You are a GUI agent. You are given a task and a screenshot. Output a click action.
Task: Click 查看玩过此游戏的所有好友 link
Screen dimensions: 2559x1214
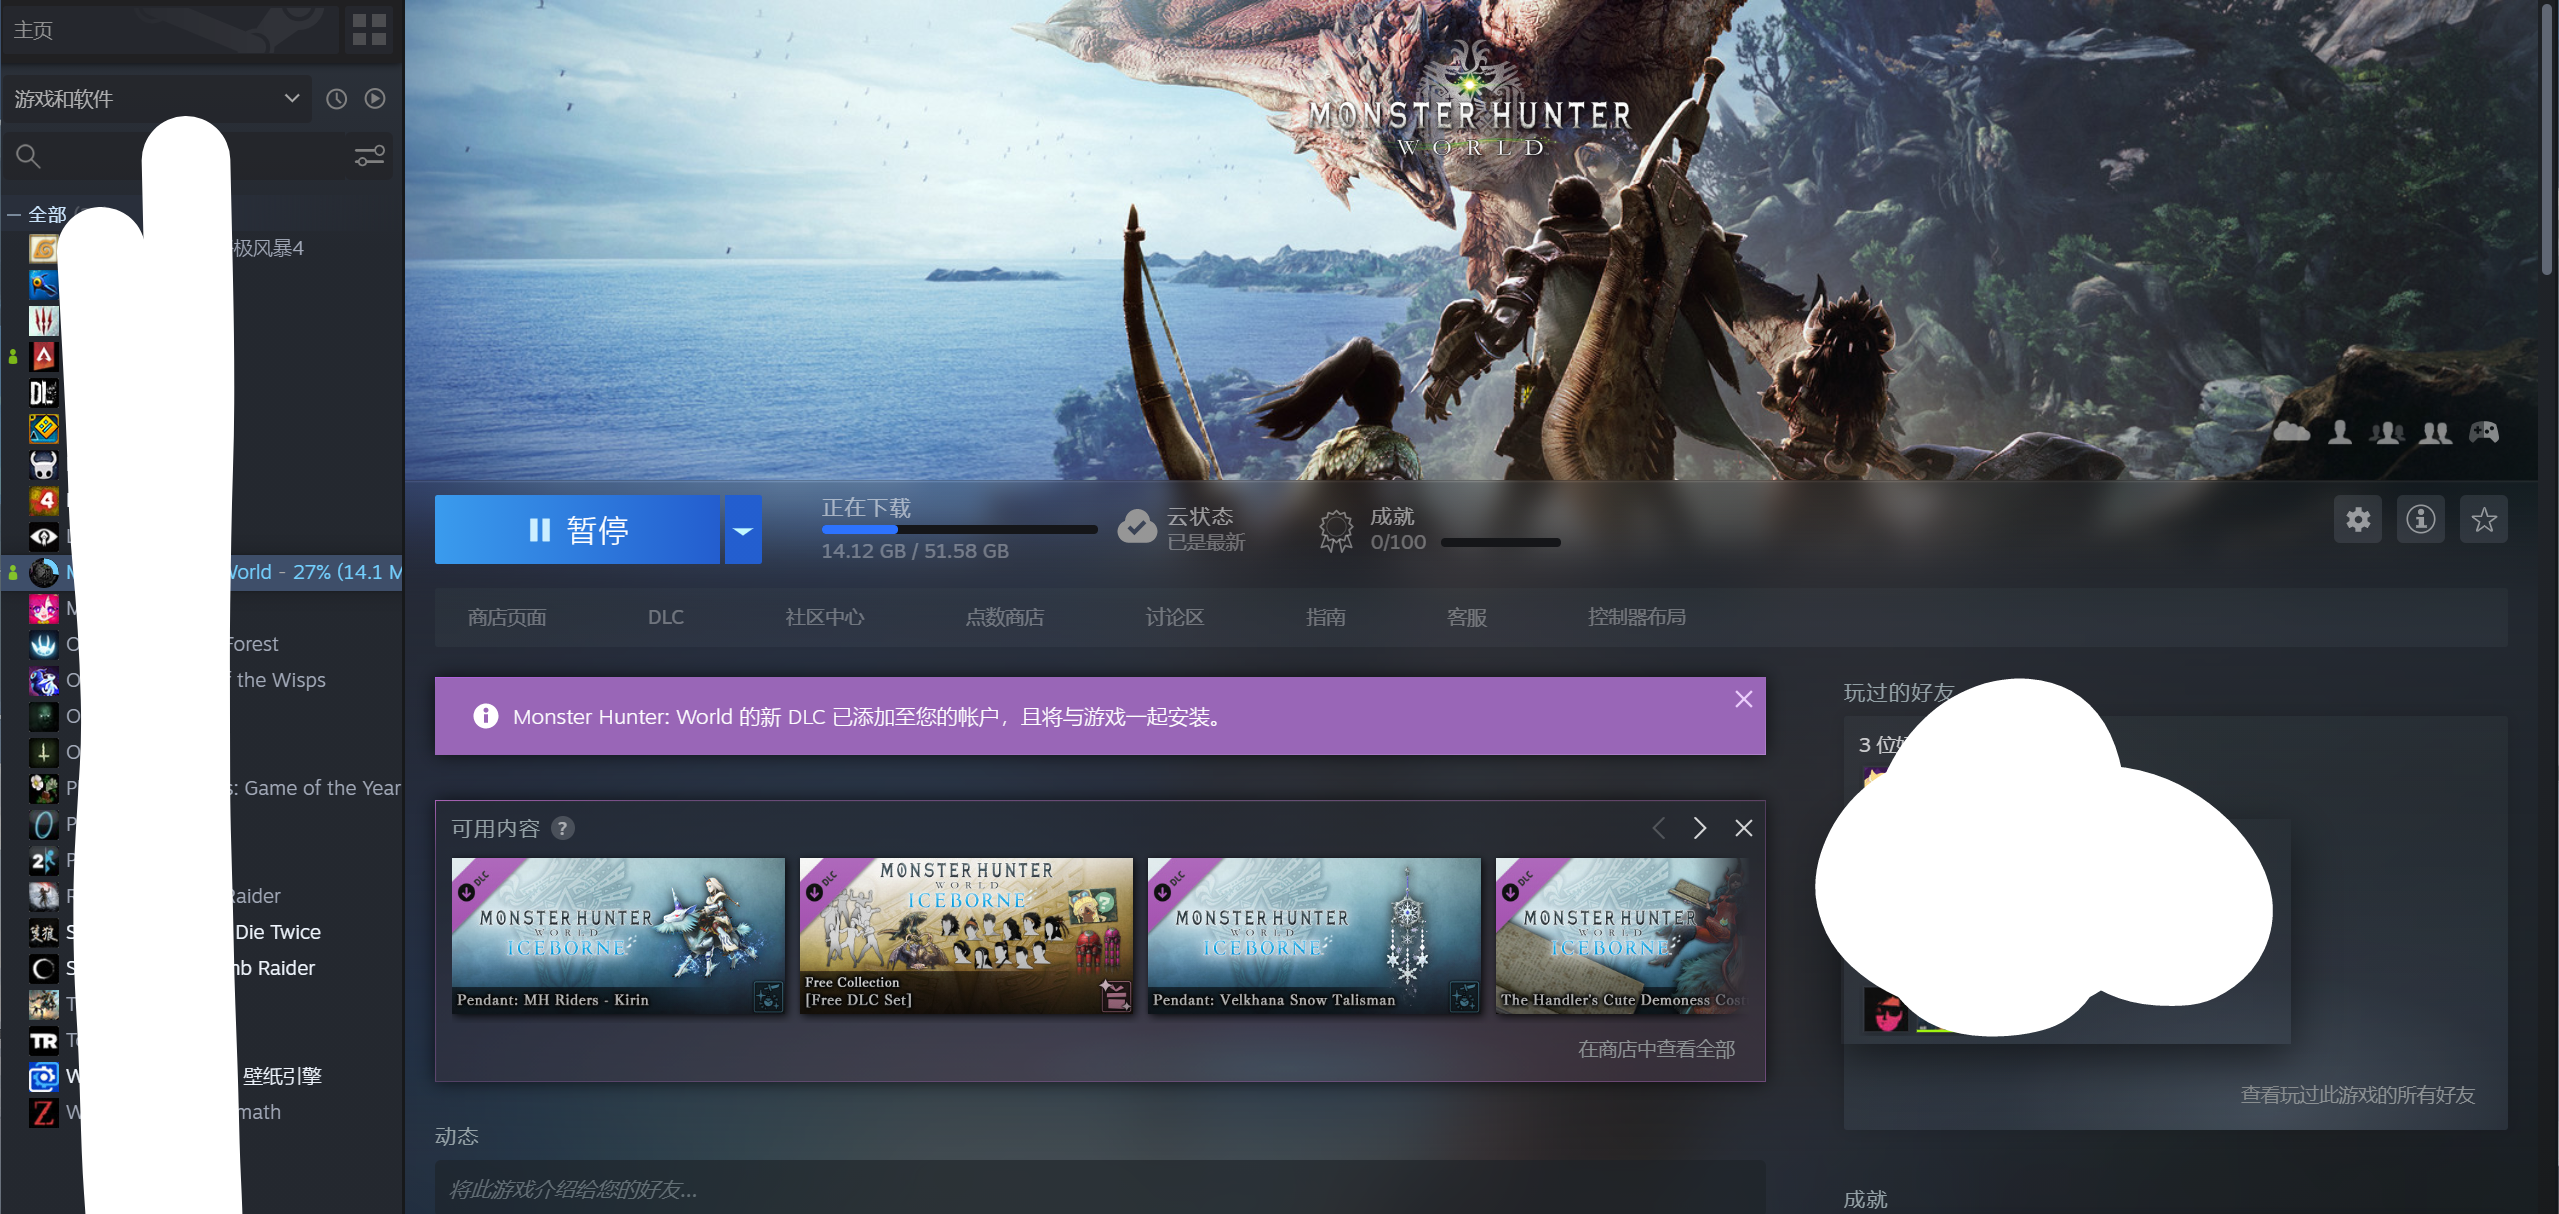(x=2358, y=1095)
